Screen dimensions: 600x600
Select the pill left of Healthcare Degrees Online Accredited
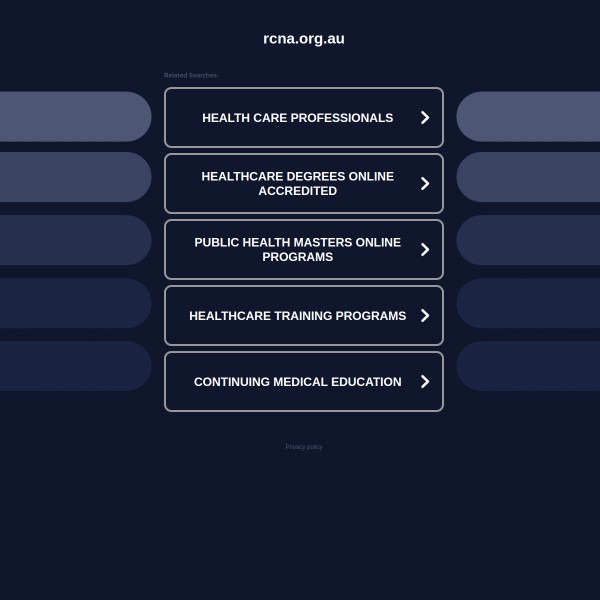(75, 177)
